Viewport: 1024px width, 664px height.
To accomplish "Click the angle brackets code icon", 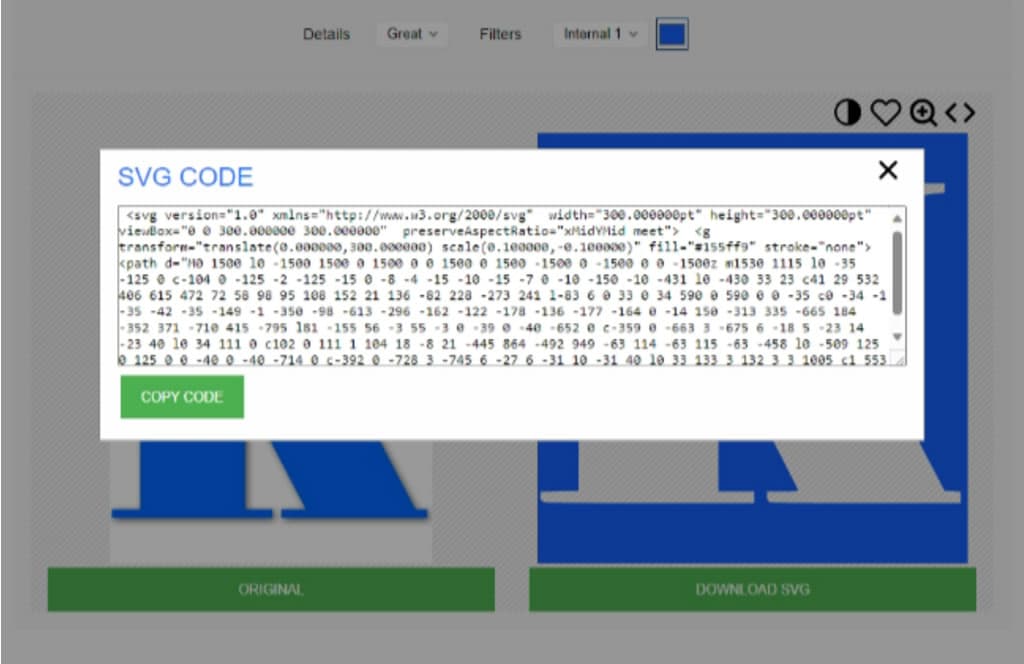I will pos(959,113).
